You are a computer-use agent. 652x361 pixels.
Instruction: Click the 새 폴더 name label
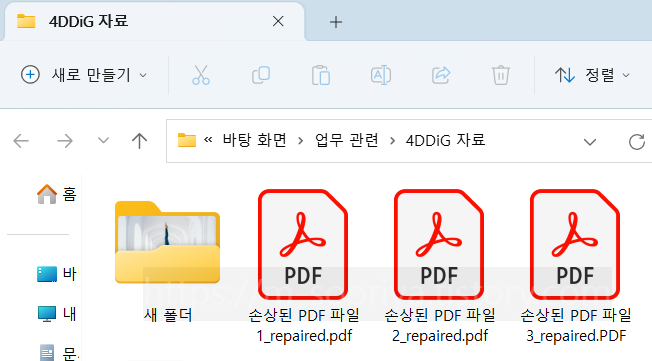tap(168, 315)
